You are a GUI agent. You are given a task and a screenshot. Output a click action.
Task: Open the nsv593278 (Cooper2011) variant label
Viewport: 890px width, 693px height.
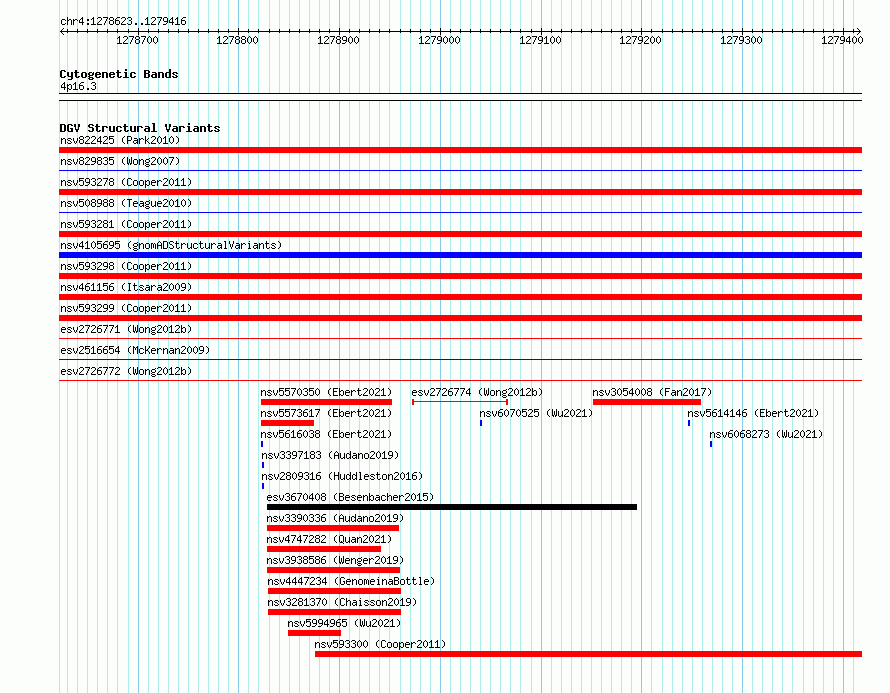[x=126, y=182]
